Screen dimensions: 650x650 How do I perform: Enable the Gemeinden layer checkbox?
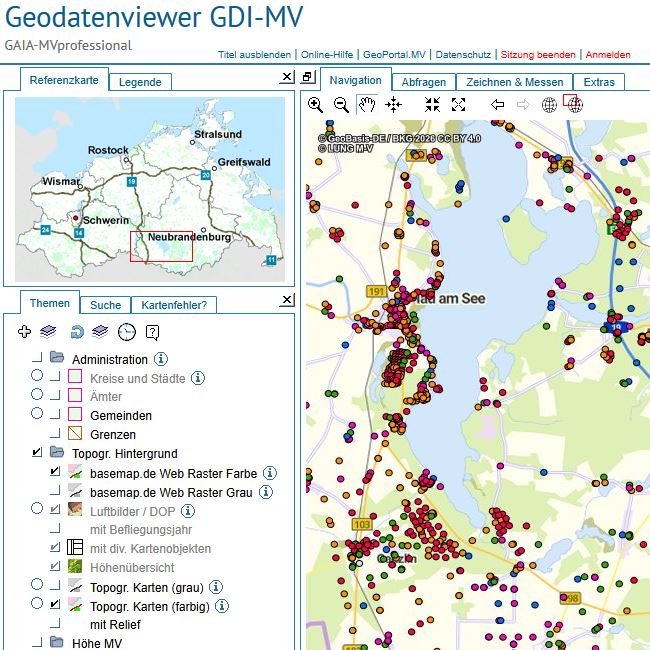(55, 414)
